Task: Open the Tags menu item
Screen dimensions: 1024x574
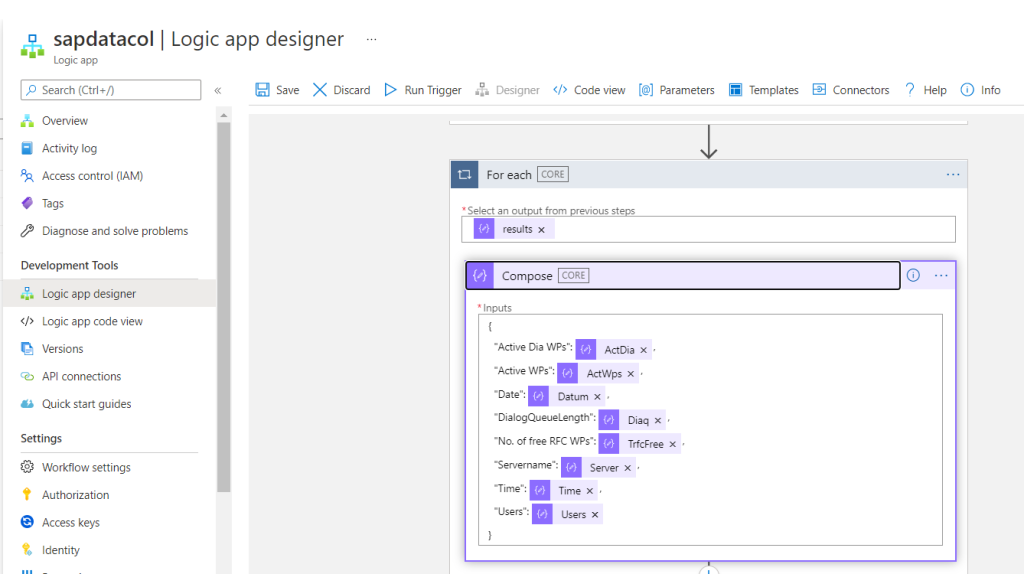Action: [x=53, y=203]
